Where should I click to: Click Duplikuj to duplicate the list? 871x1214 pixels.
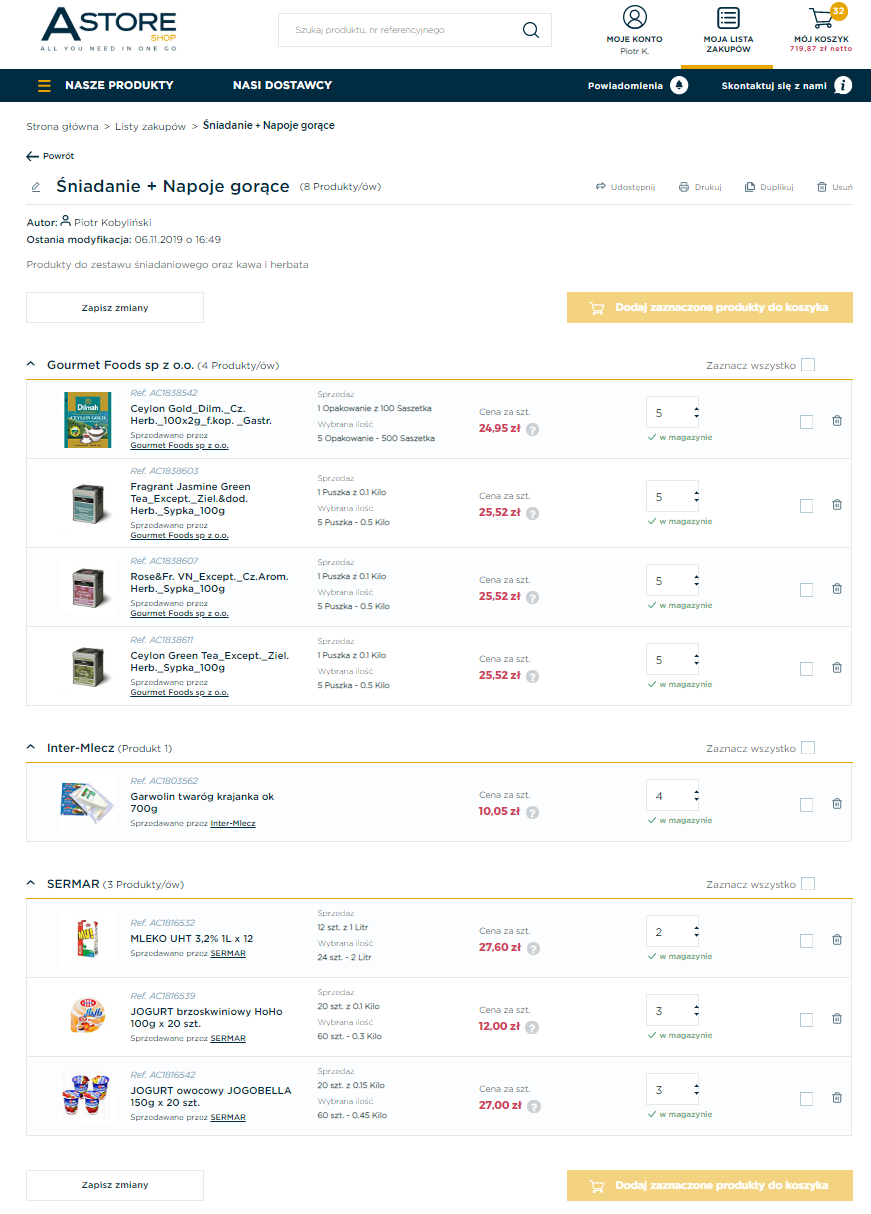[x=769, y=187]
